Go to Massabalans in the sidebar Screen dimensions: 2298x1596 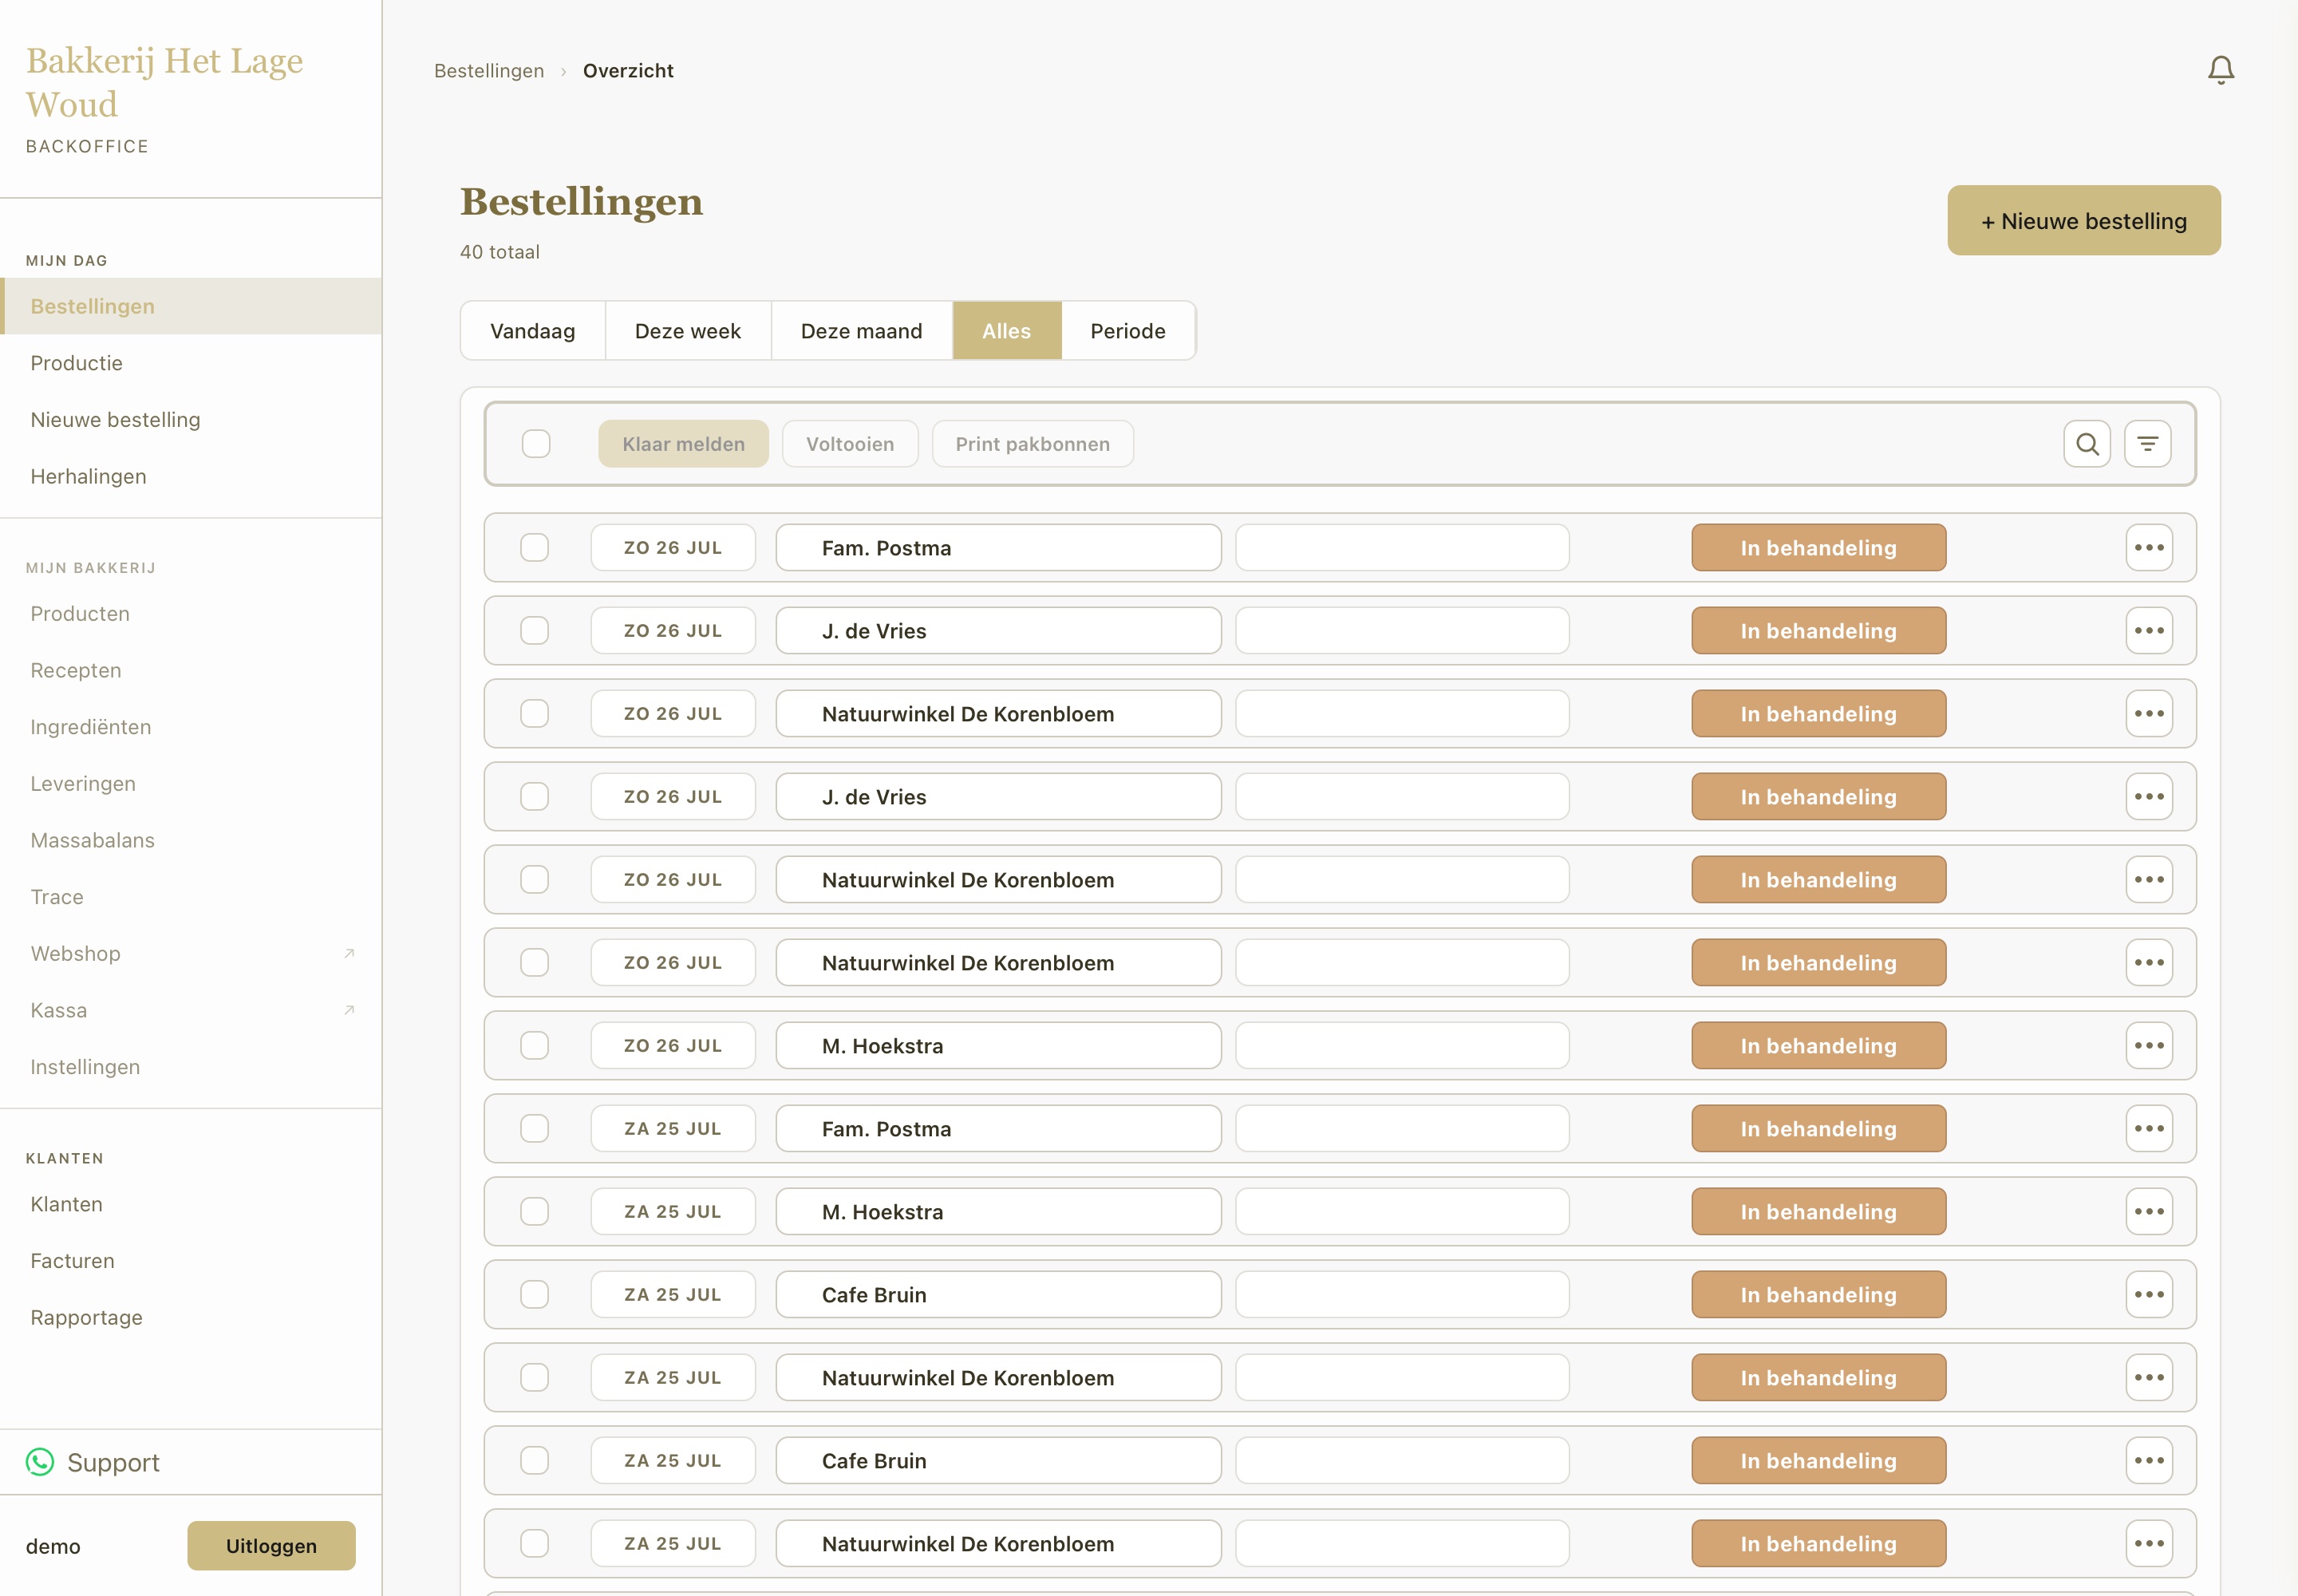(x=190, y=841)
